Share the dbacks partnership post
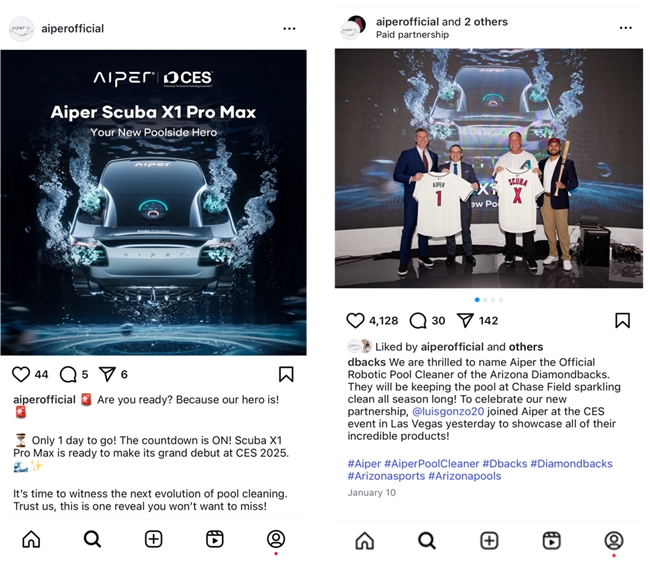Screen dimensions: 650x567 465,320
